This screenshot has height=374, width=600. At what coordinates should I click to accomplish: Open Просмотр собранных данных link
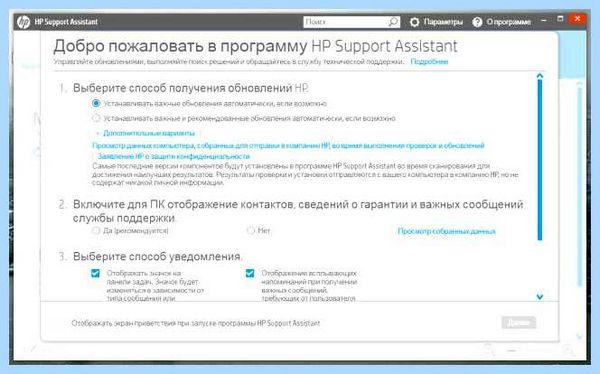(447, 231)
